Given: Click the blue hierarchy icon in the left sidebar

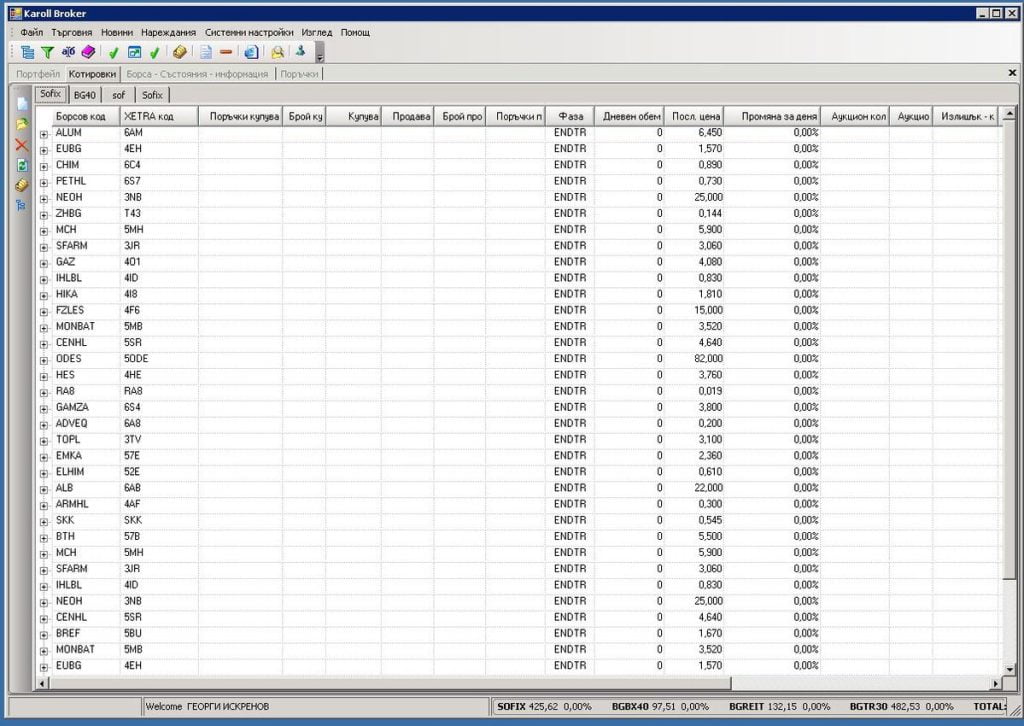Looking at the screenshot, I should pos(22,206).
